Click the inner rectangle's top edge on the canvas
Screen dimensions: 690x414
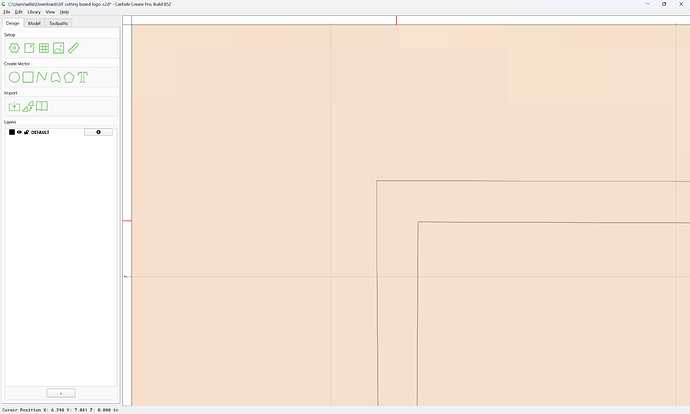[x=554, y=222]
